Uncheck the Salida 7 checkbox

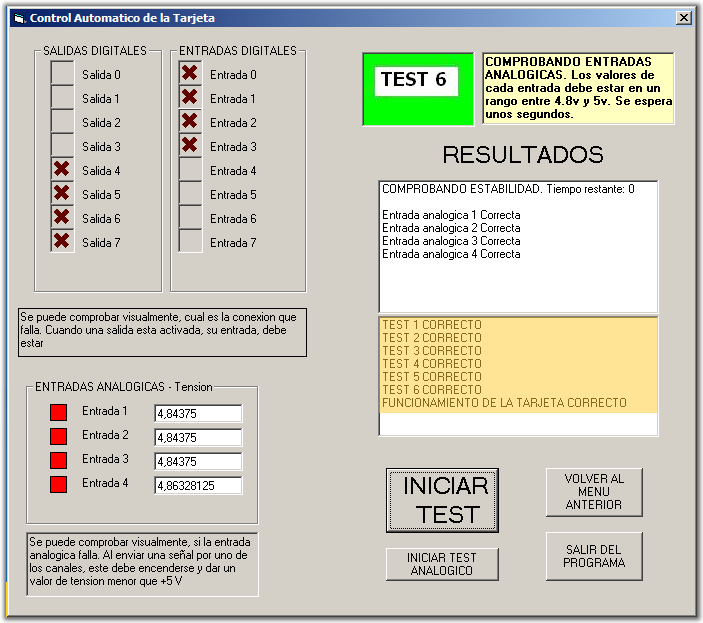tap(62, 242)
